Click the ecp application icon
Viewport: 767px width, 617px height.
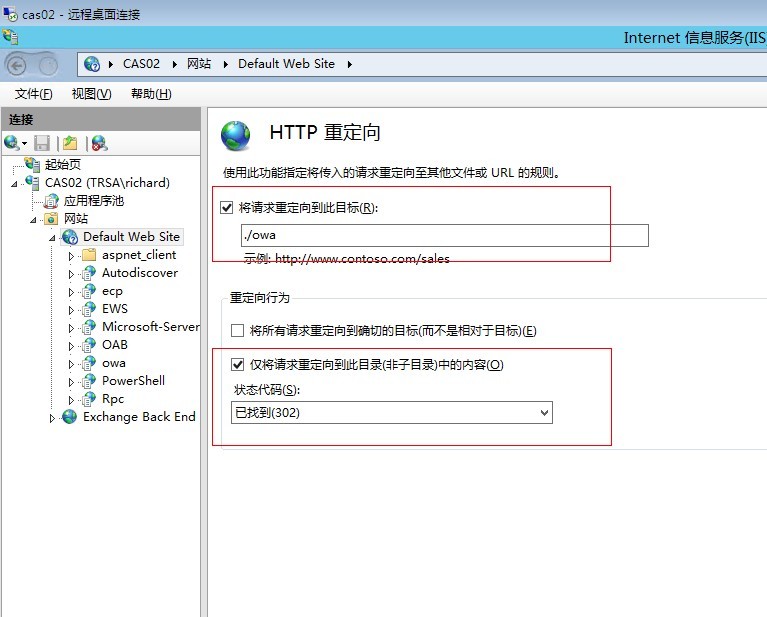pyautogui.click(x=89, y=291)
